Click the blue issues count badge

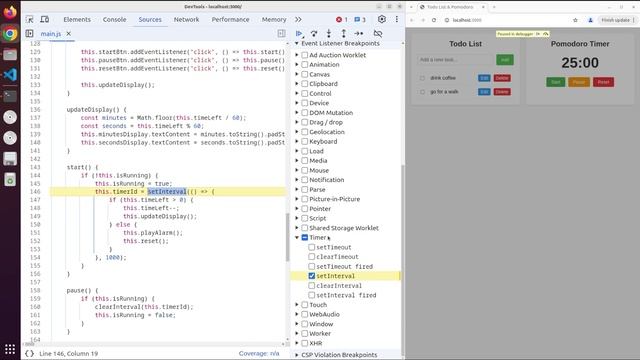click(360, 20)
